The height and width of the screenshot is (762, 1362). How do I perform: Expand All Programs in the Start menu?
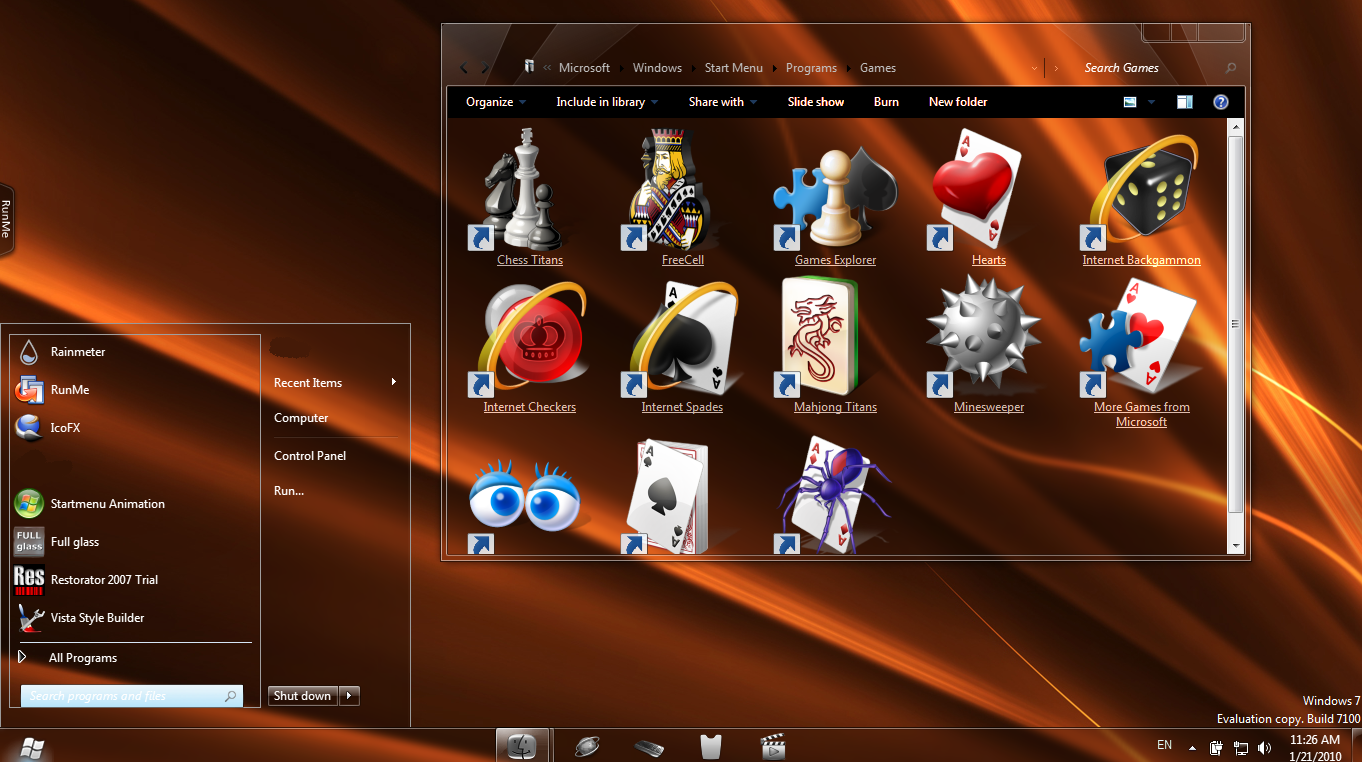[x=82, y=658]
